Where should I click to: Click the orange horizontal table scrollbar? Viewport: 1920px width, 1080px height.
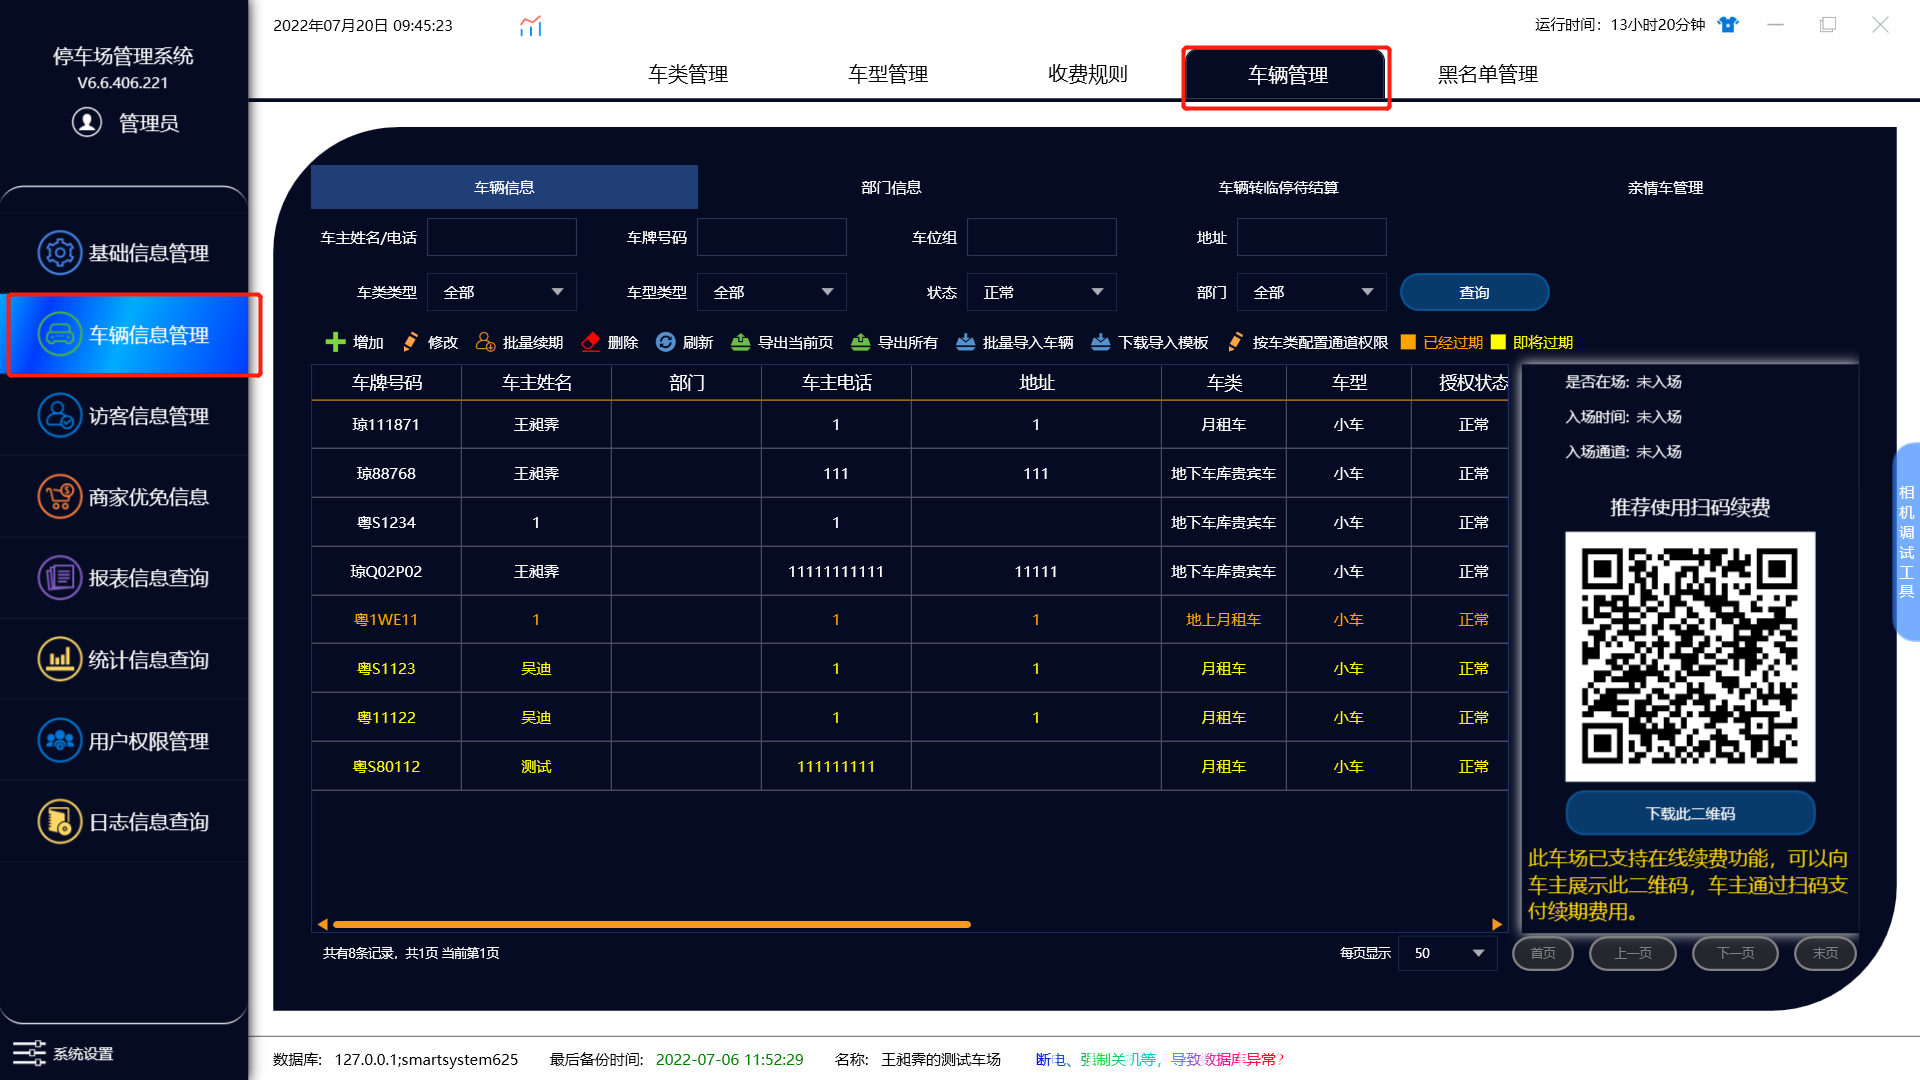point(652,924)
